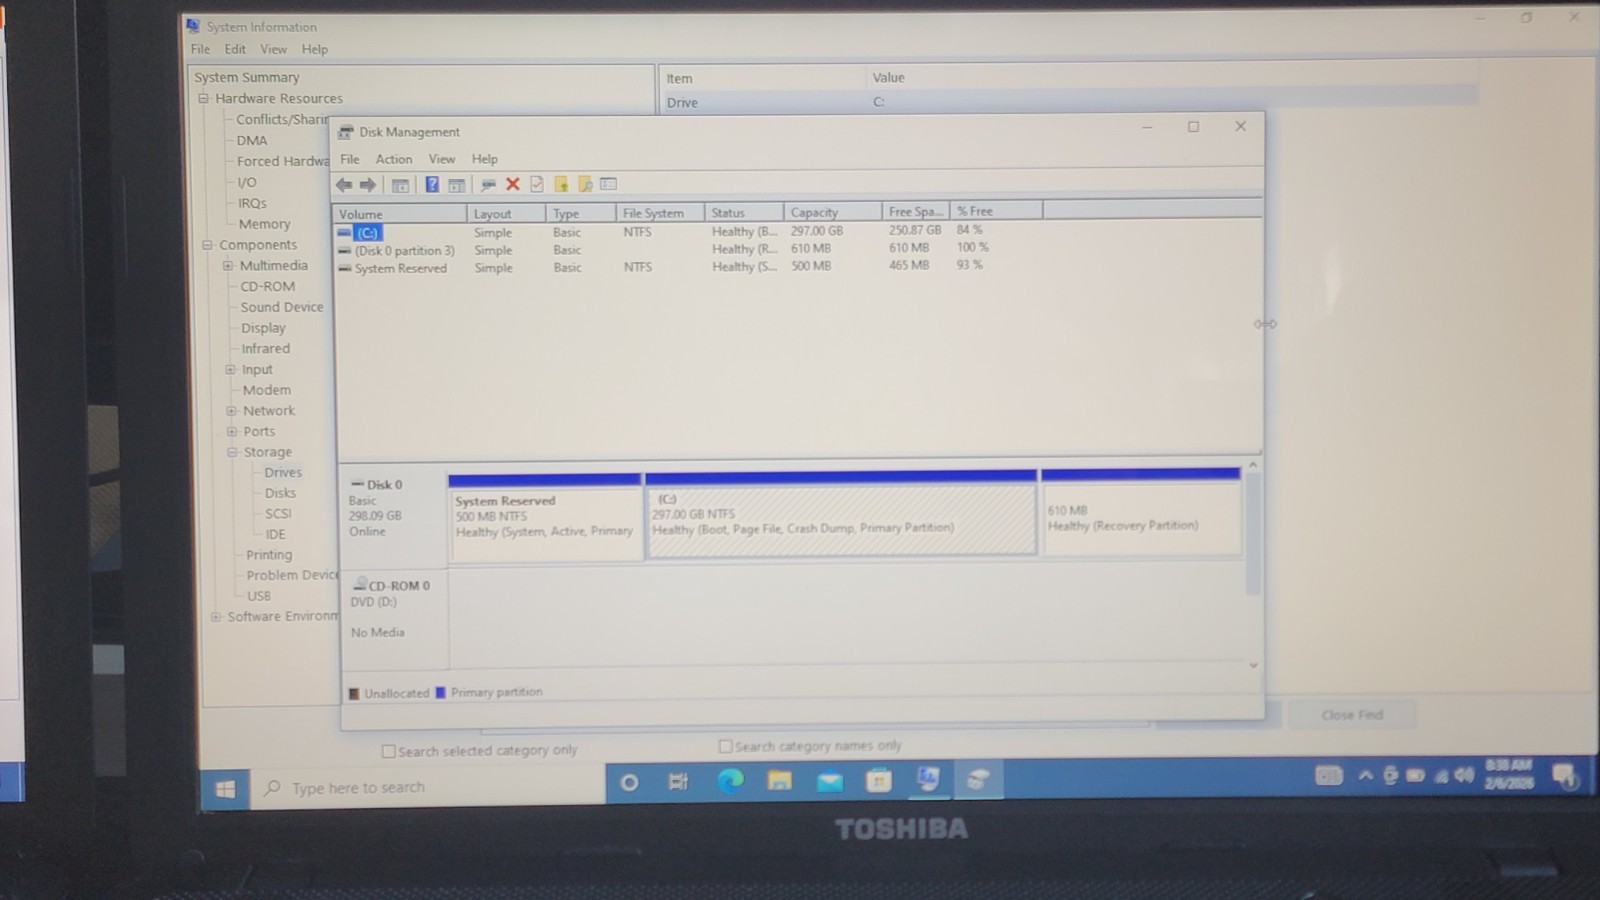Click the Forward arrow in Disk Management toolbar
The width and height of the screenshot is (1600, 900).
click(368, 185)
